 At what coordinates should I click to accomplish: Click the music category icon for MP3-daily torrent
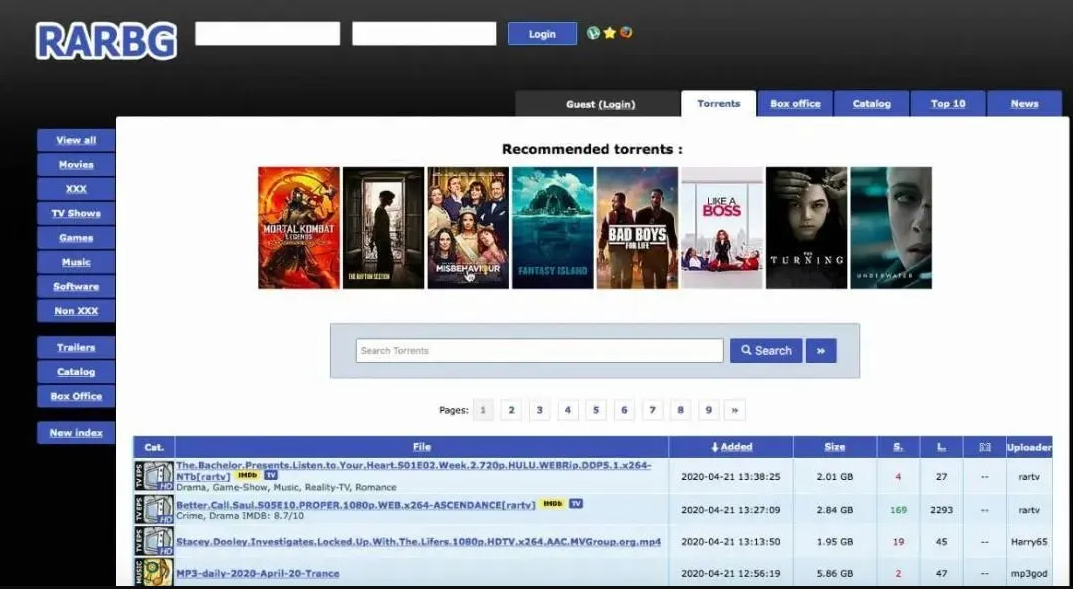click(x=154, y=573)
